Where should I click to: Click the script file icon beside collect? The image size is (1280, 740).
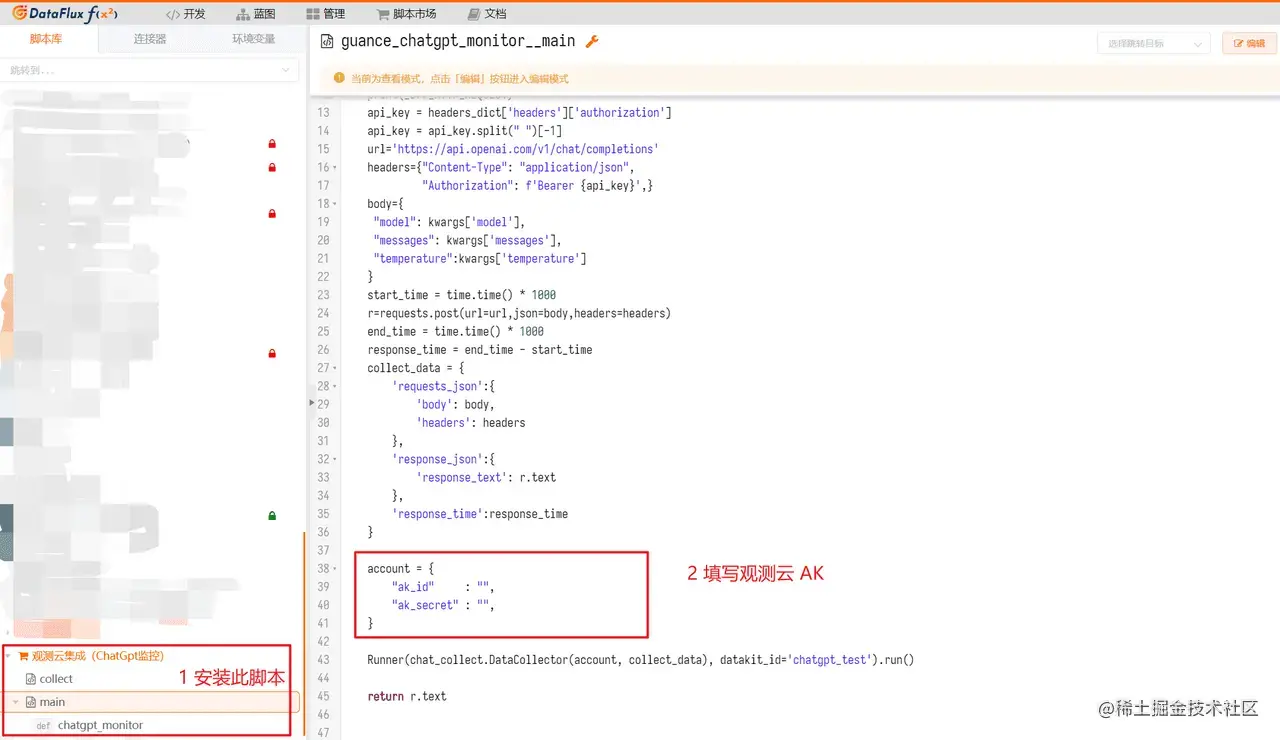(x=30, y=679)
